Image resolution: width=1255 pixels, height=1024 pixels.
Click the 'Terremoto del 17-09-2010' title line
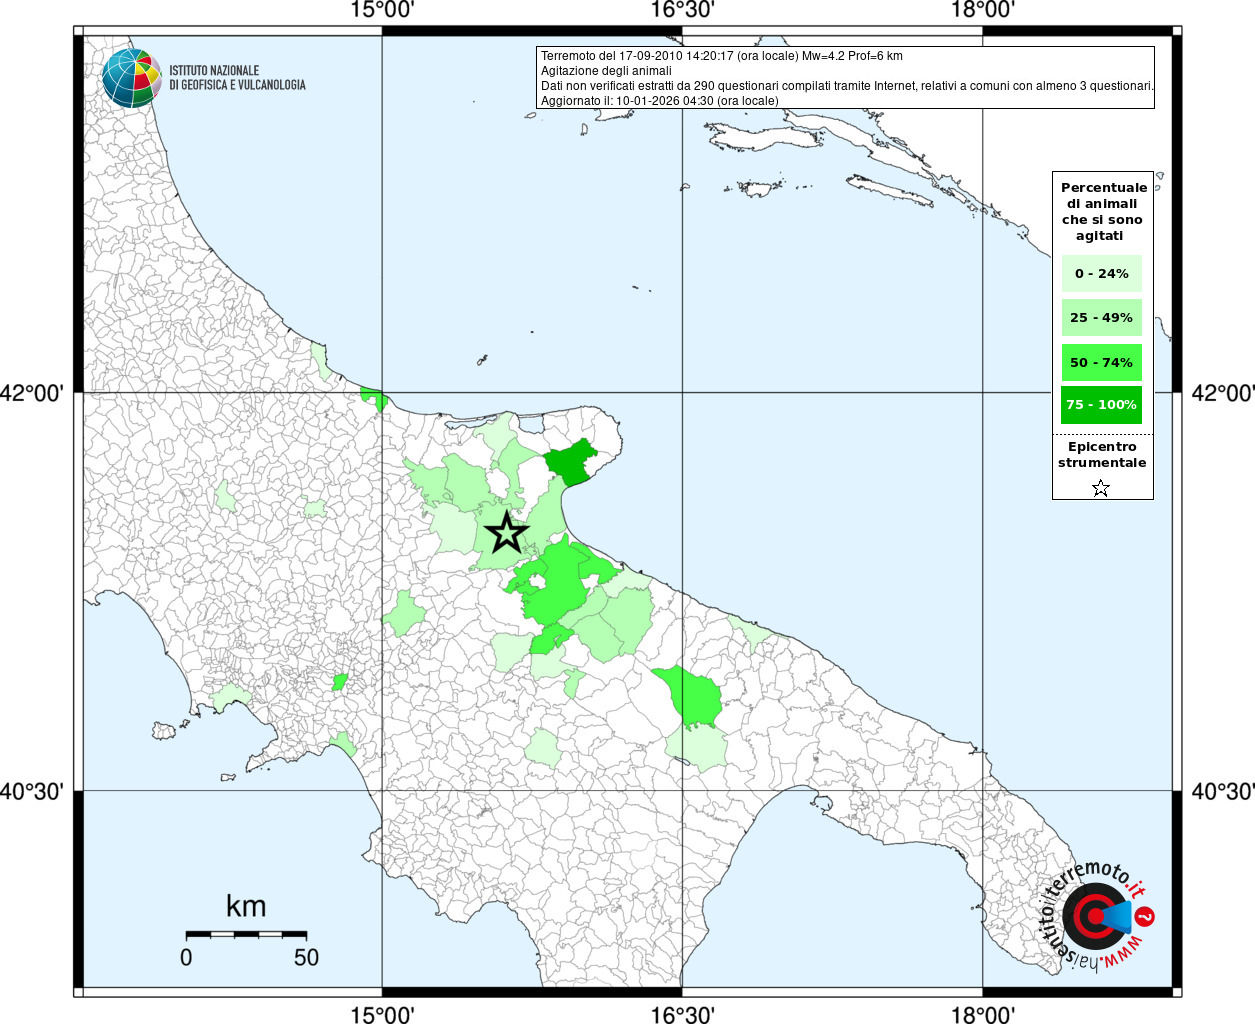point(722,56)
